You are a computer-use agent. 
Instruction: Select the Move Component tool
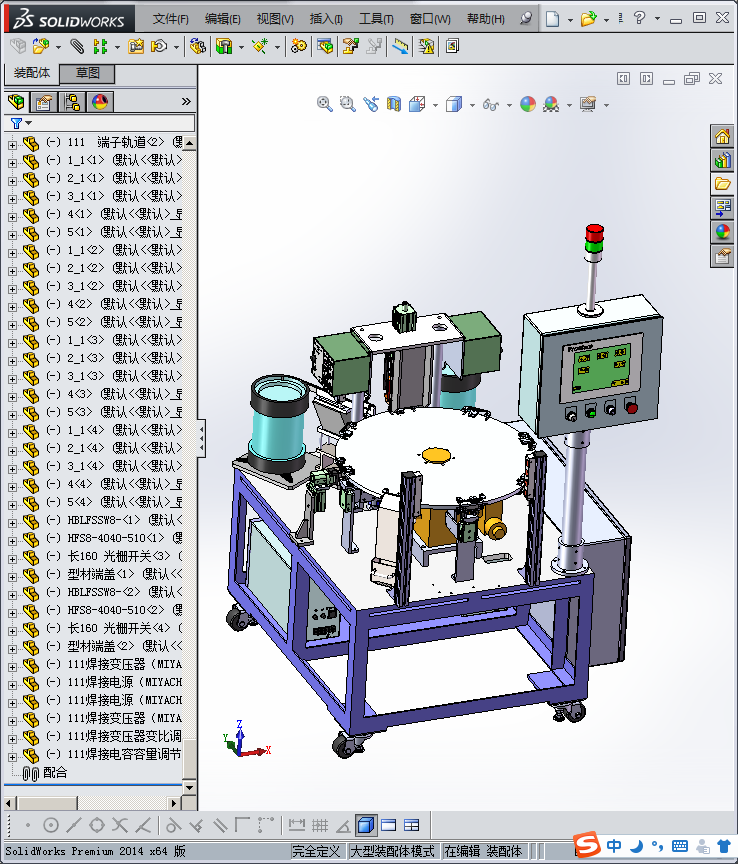click(x=159, y=46)
